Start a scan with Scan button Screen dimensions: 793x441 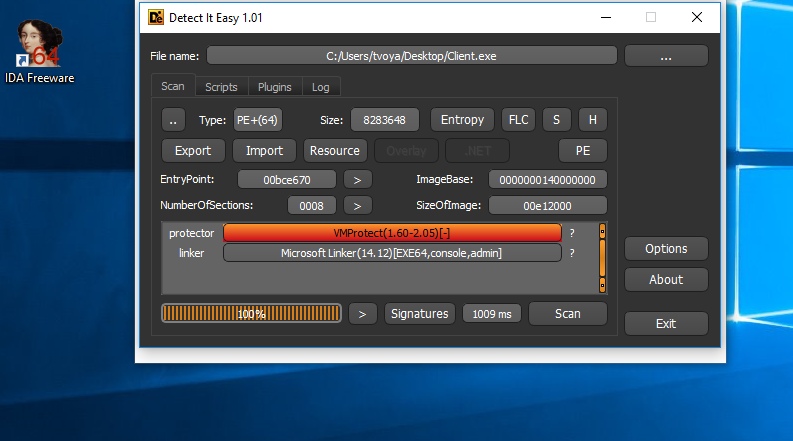567,314
